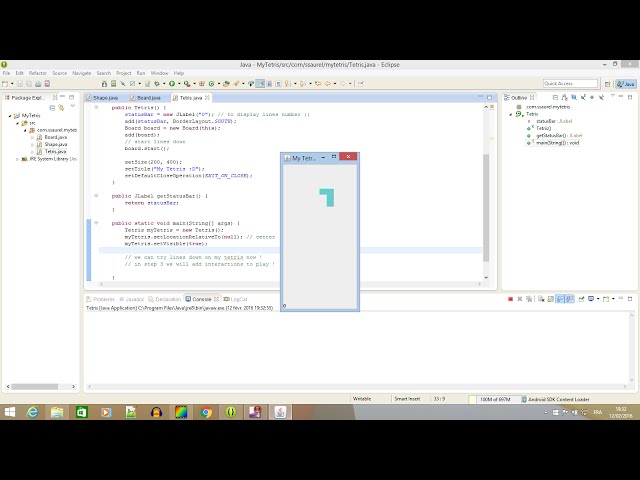Toggle Mark Occurrences highlighted toolbar button
640x480 pixels.
(x=260, y=84)
